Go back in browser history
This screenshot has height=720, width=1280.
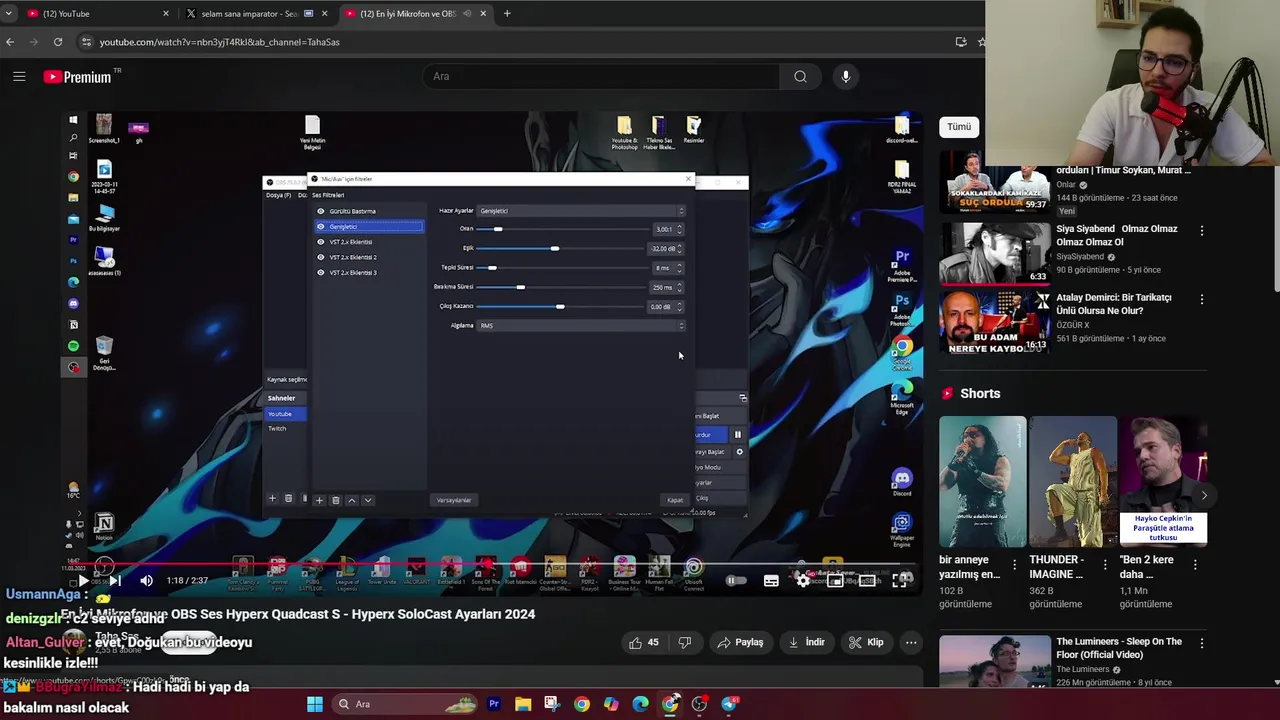click(x=10, y=42)
